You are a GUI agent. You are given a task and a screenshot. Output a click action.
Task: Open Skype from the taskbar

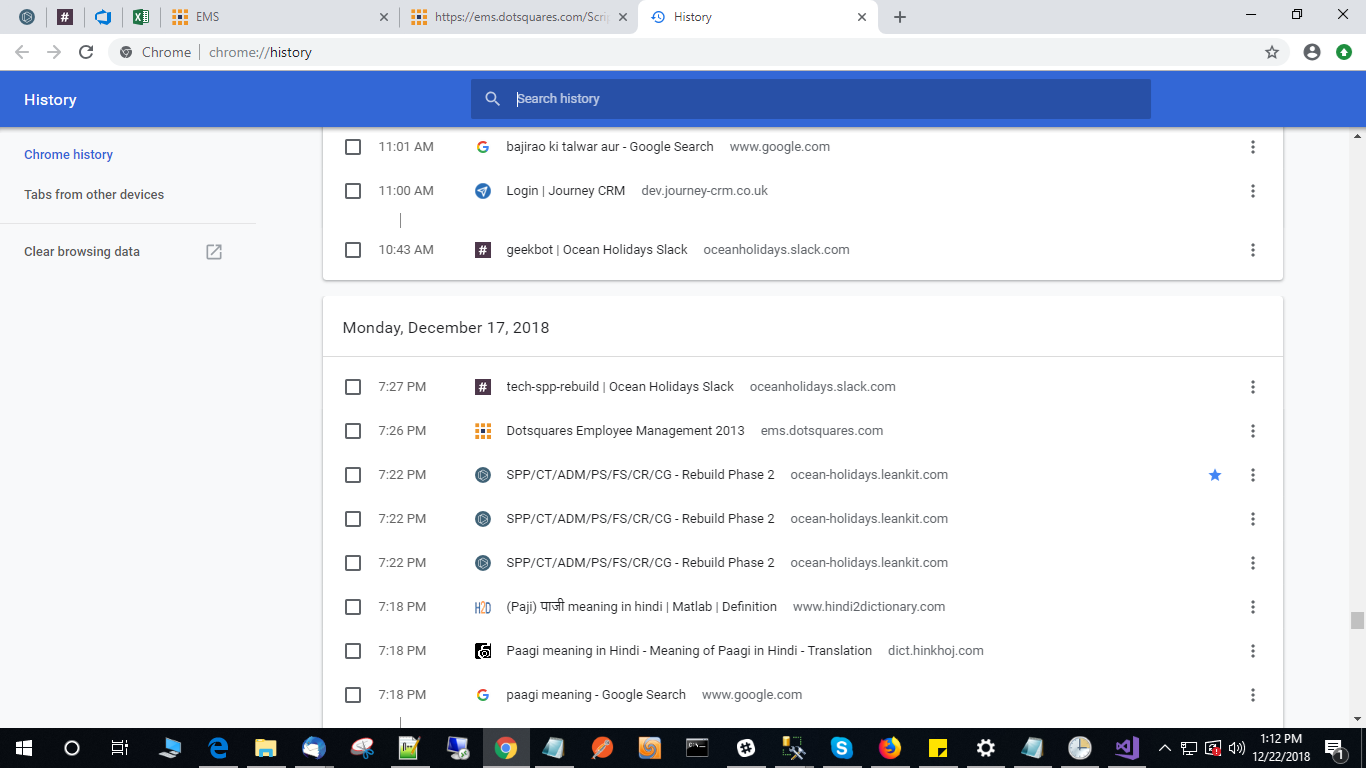841,748
